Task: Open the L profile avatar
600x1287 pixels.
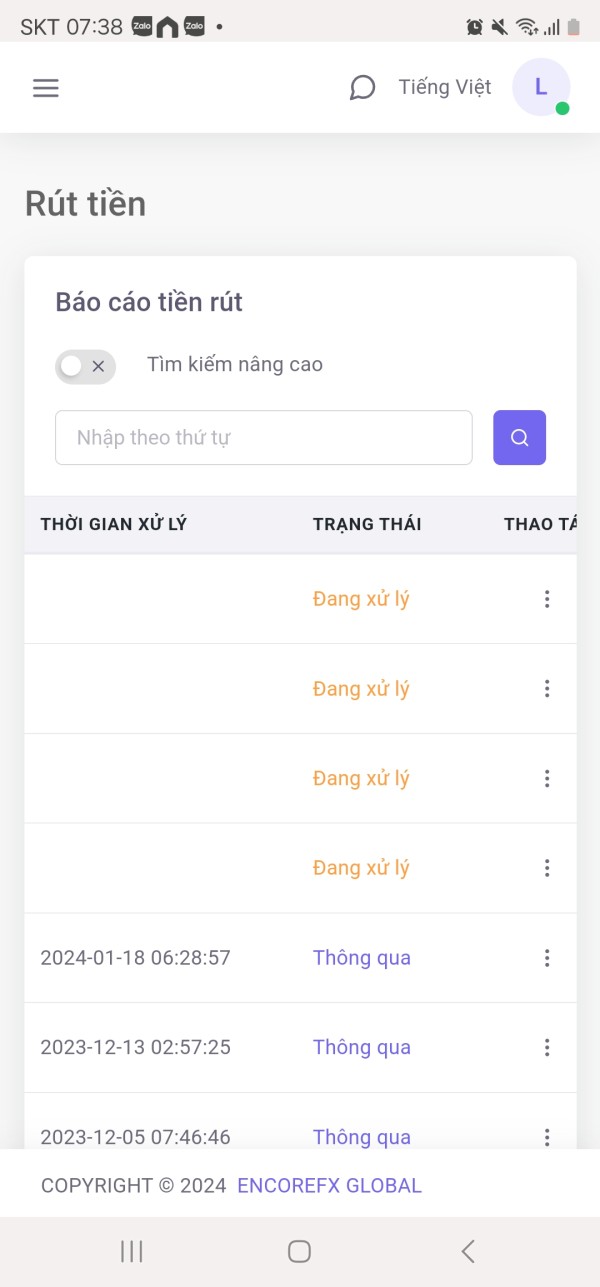Action: coord(540,87)
